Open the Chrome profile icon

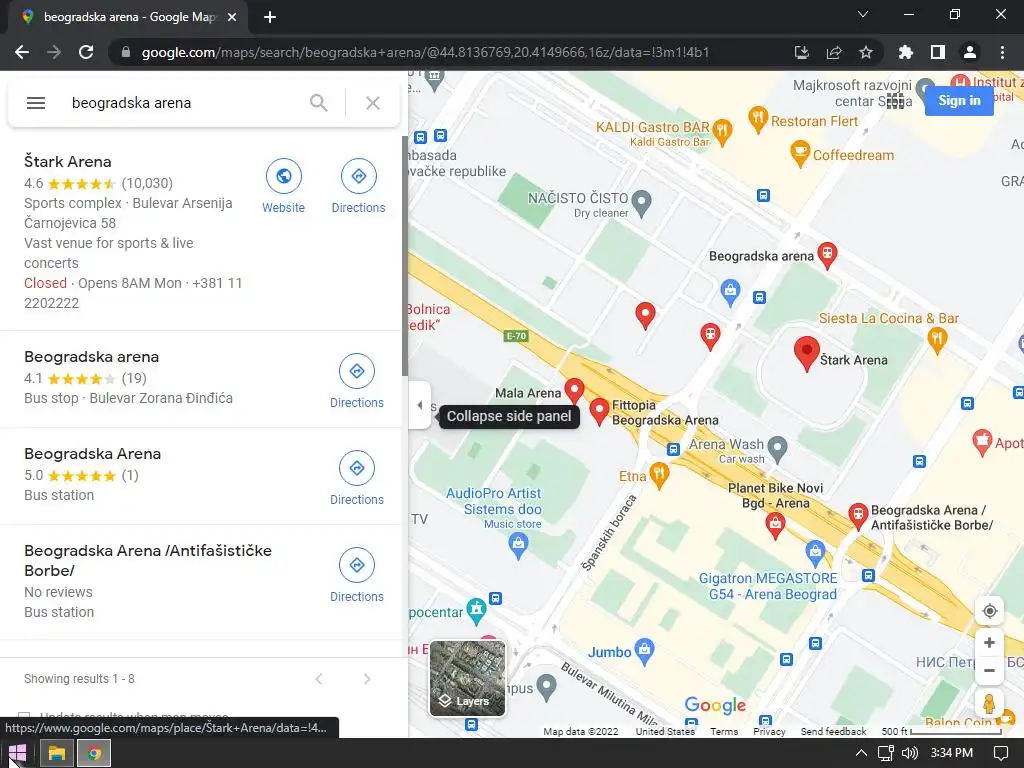pyautogui.click(x=970, y=52)
